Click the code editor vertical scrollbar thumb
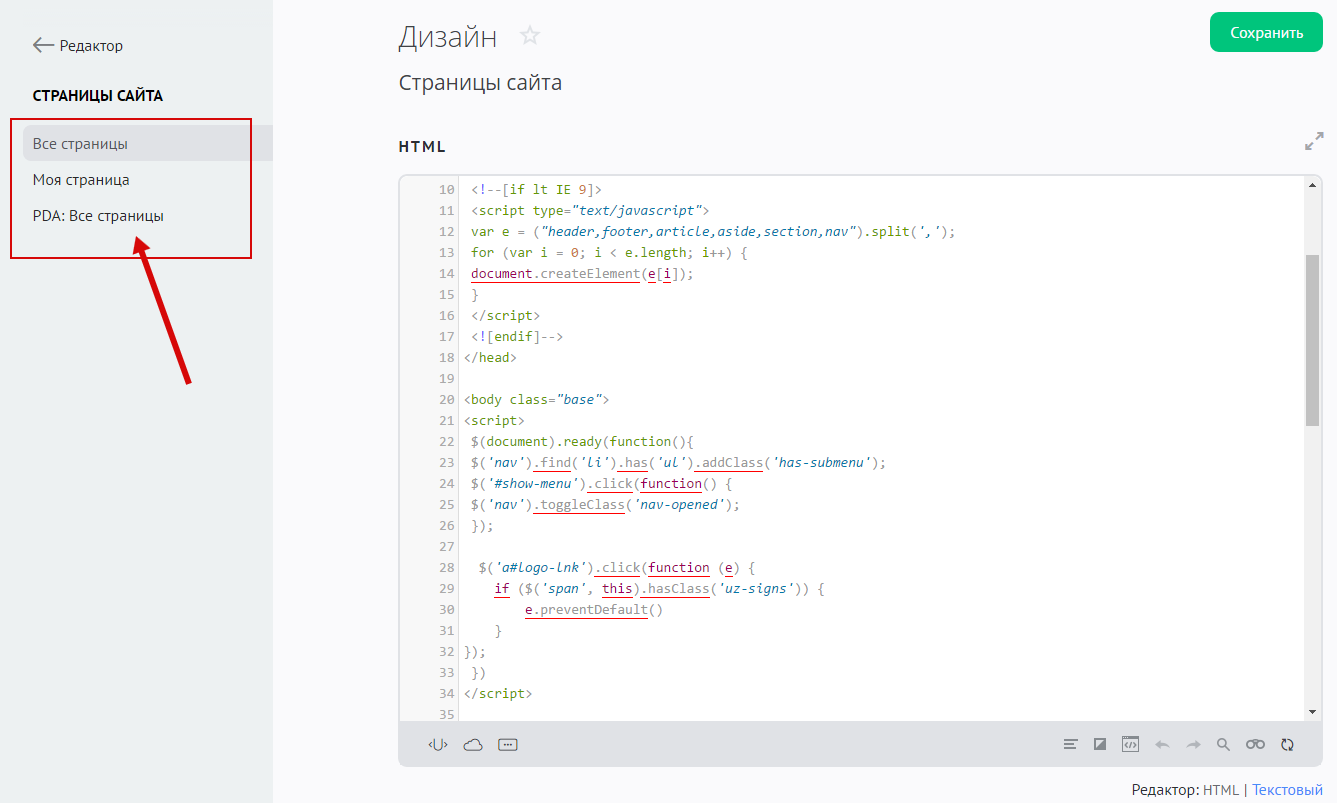Viewport: 1337px width, 803px height. (x=1312, y=340)
